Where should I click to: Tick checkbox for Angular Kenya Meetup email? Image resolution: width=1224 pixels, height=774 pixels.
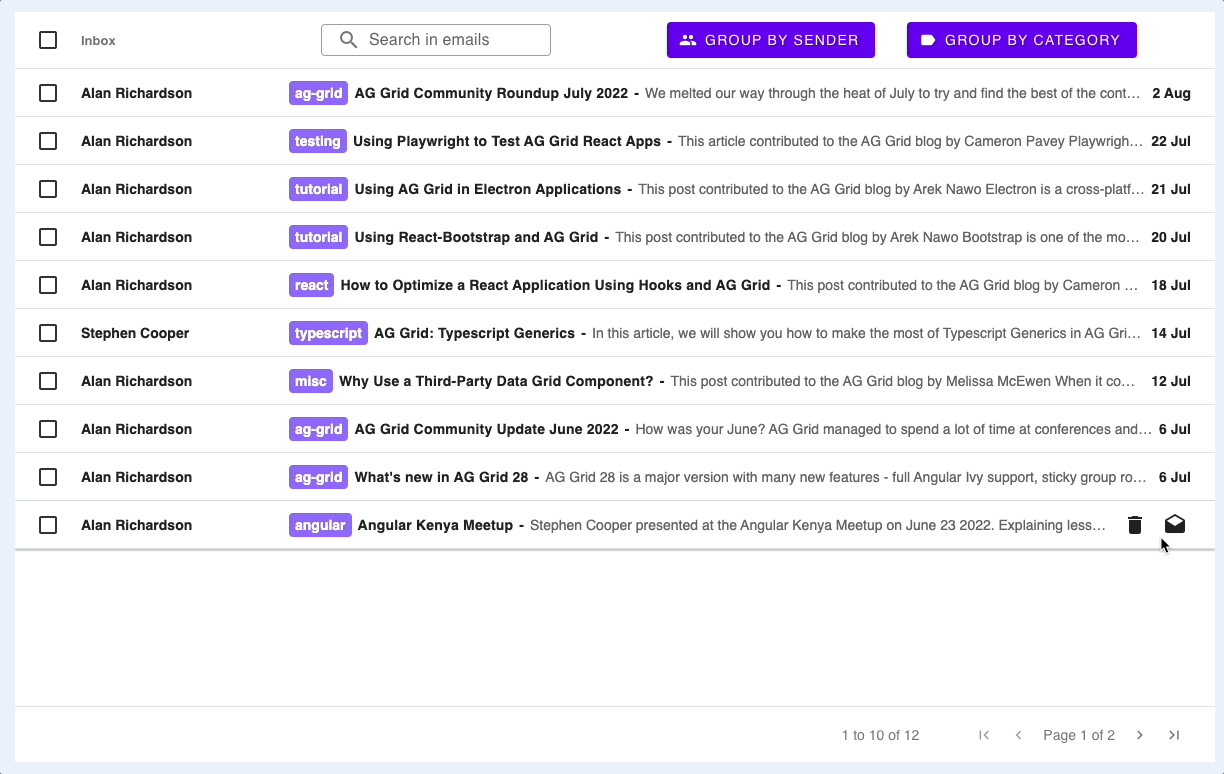click(x=48, y=525)
